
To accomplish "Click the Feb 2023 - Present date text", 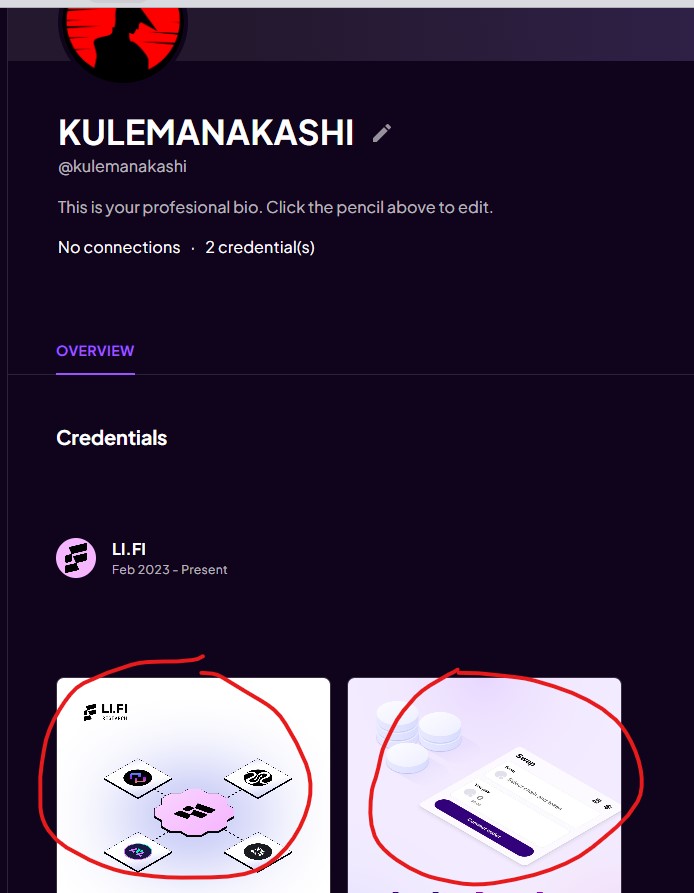I will (170, 570).
